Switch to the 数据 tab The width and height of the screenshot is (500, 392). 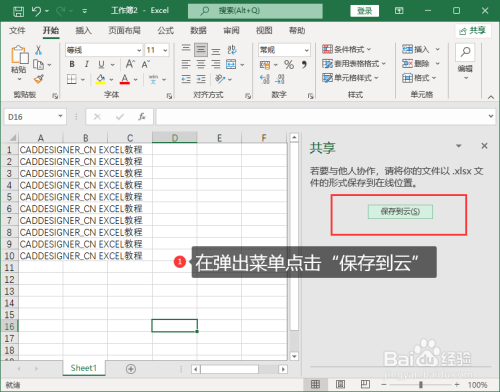click(198, 31)
